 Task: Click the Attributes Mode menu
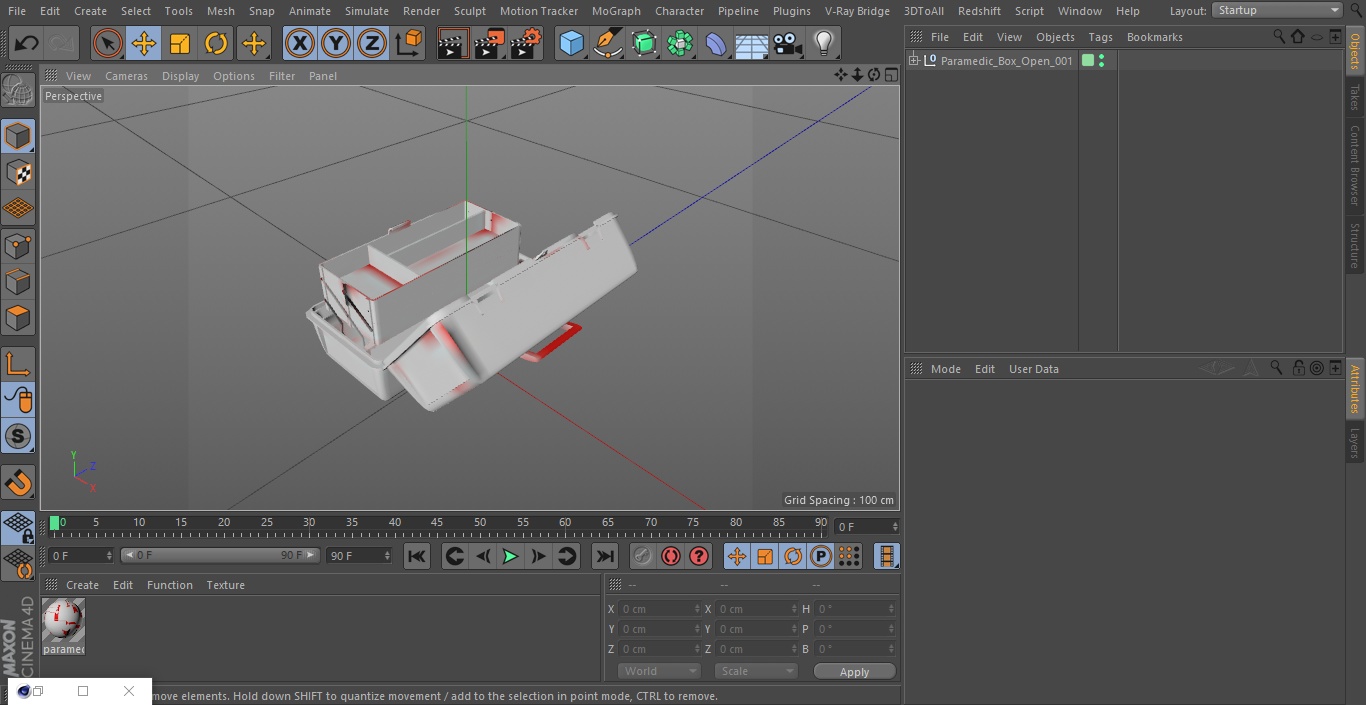click(945, 369)
